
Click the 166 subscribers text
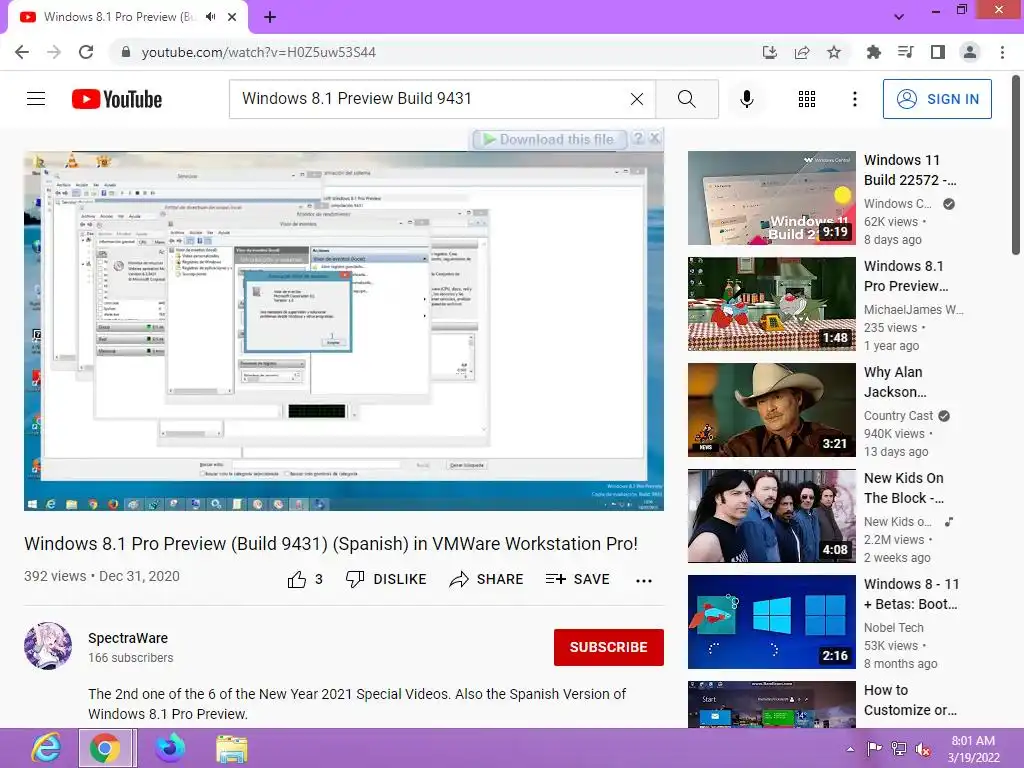click(131, 658)
